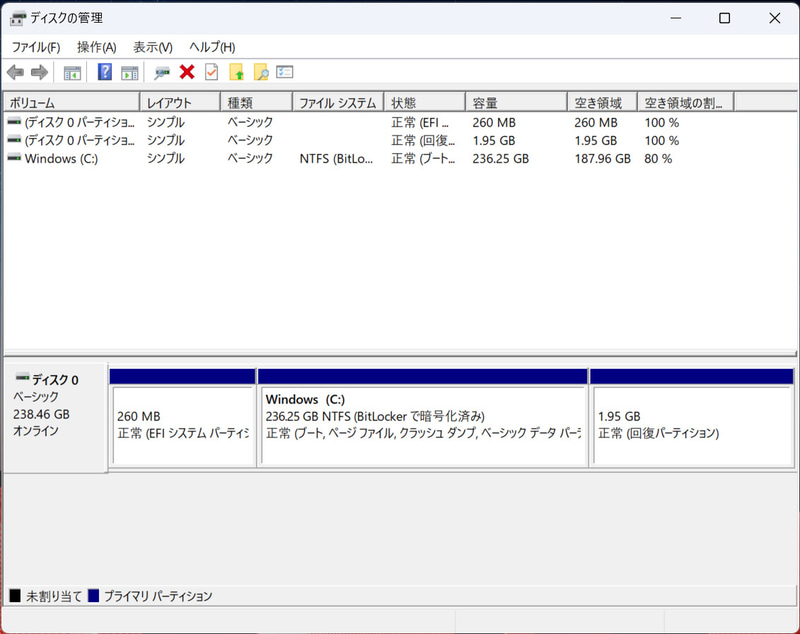Open the ファイル(F) menu
Image resolution: width=800 pixels, height=634 pixels.
click(x=36, y=47)
